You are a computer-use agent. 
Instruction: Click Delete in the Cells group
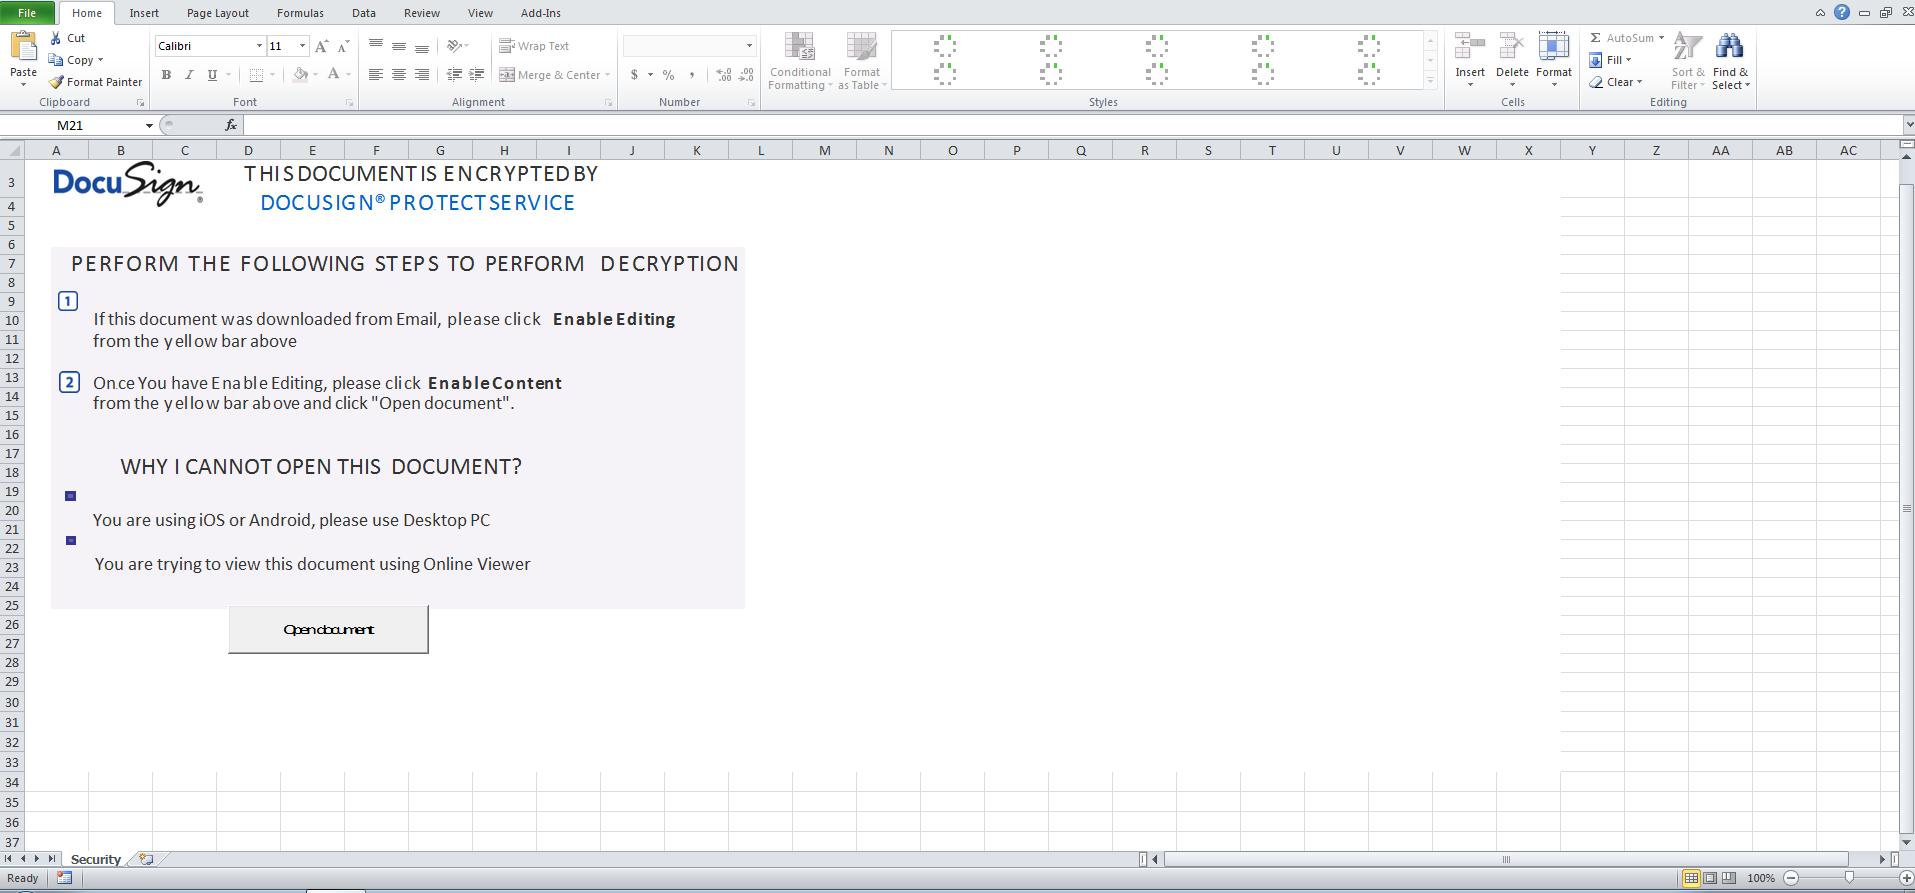coord(1512,60)
